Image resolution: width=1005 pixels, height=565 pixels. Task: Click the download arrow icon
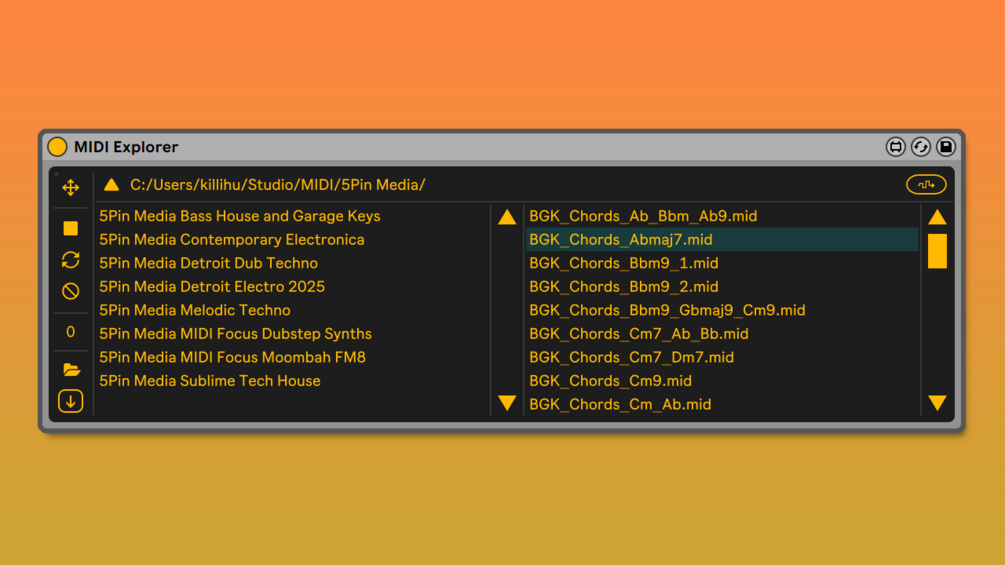(x=71, y=402)
